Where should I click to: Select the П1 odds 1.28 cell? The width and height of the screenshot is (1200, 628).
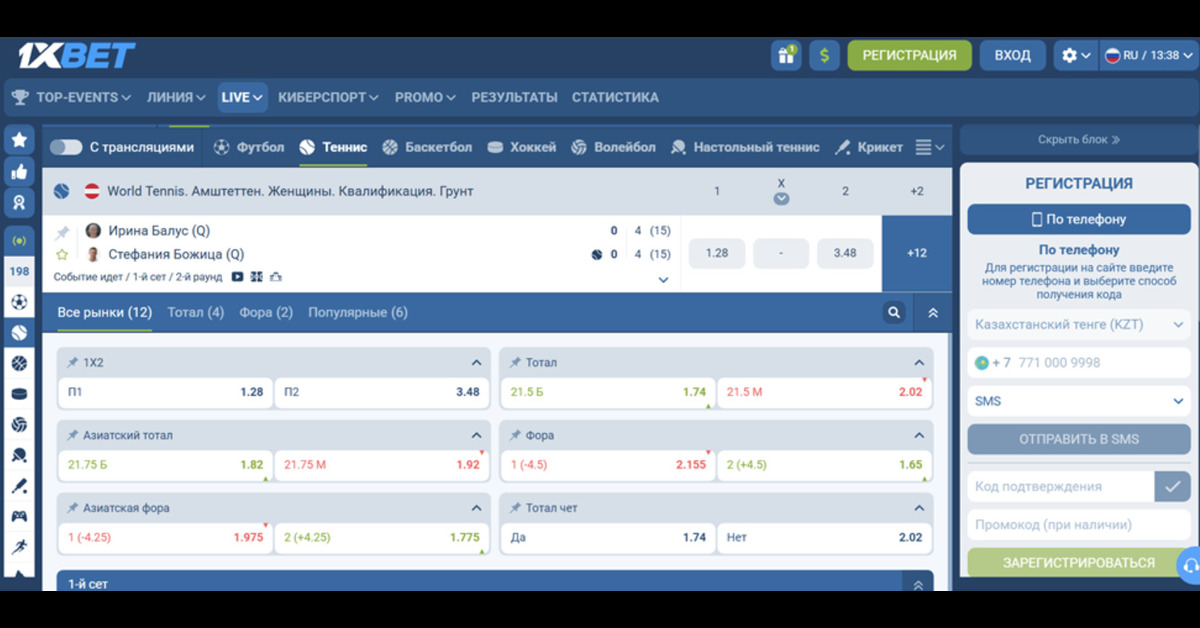tap(165, 392)
